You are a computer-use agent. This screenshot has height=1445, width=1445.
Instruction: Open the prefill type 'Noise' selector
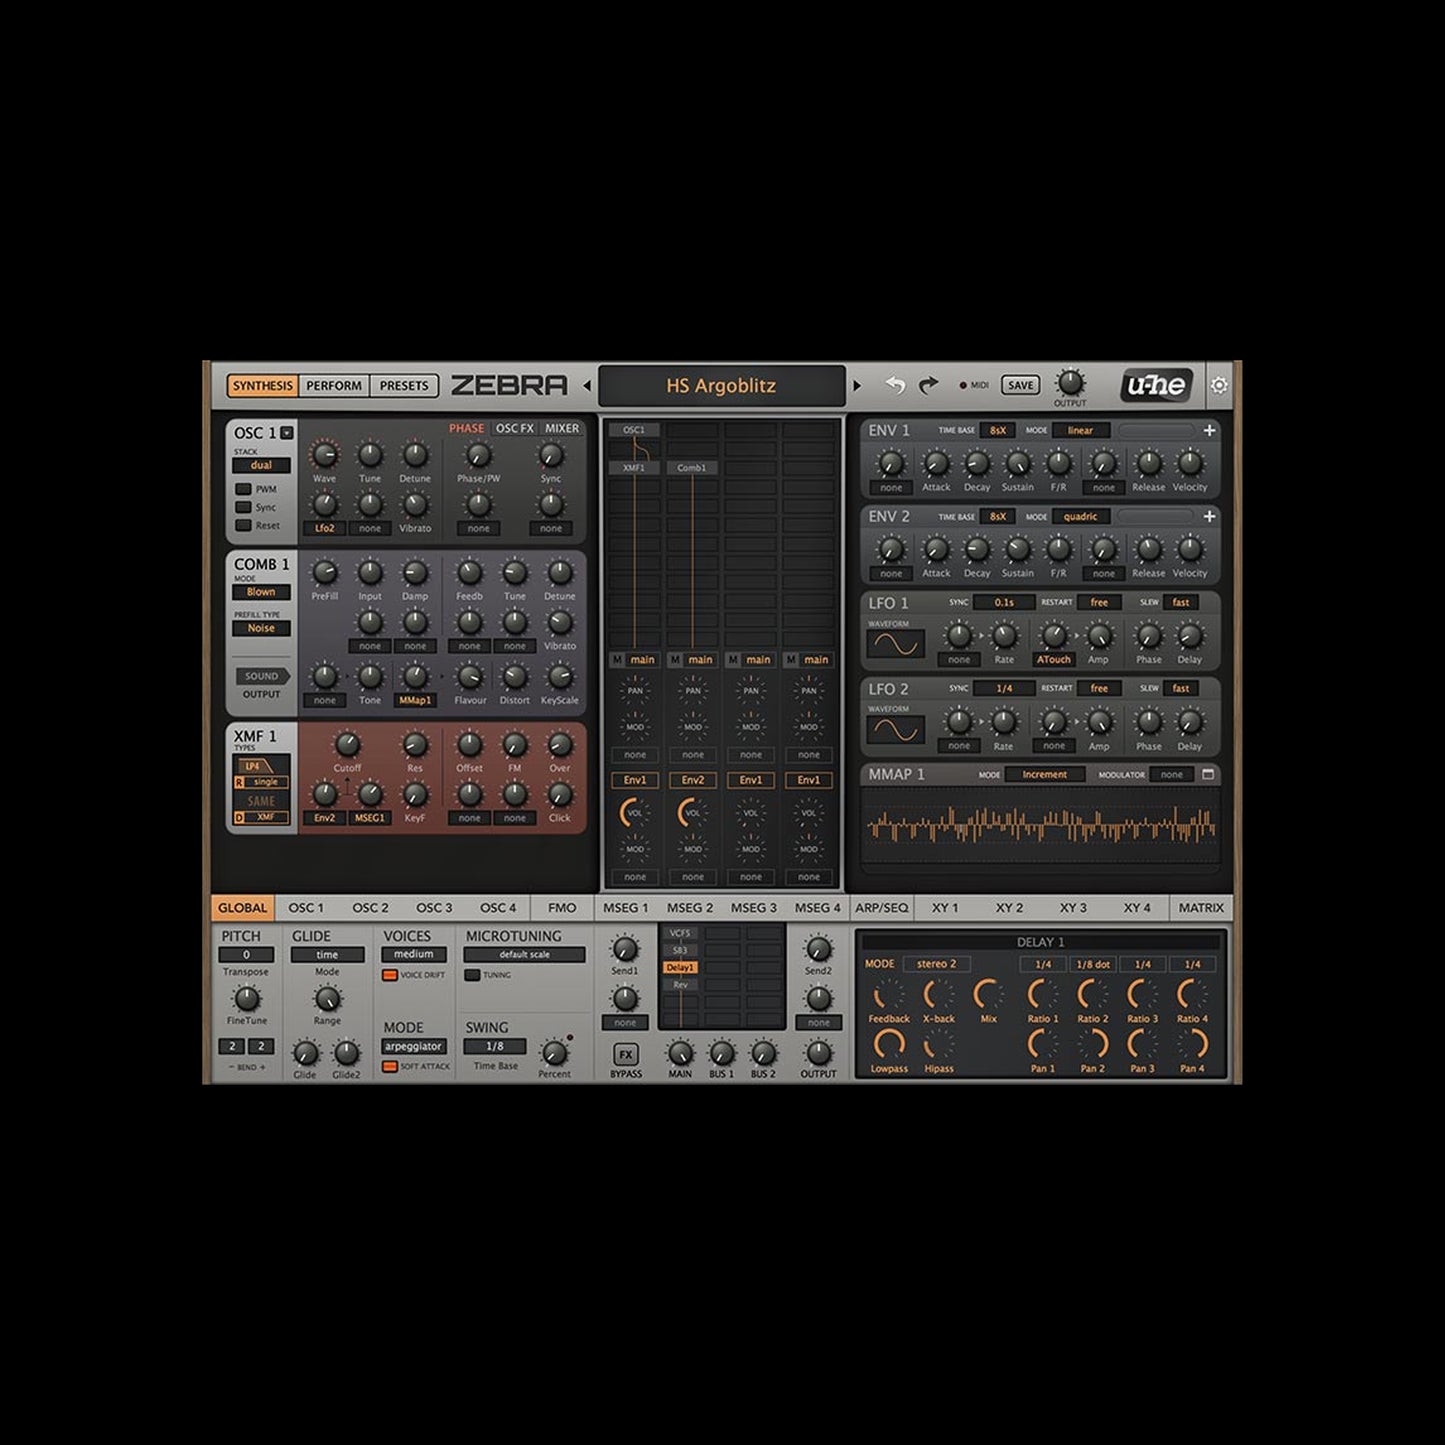click(x=261, y=628)
